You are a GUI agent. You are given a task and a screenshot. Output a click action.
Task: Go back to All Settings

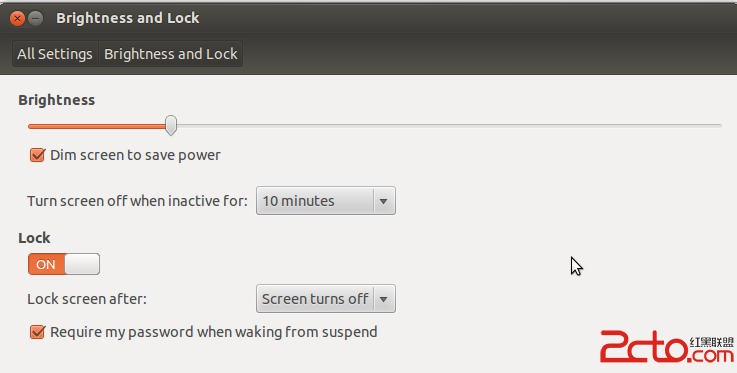55,54
